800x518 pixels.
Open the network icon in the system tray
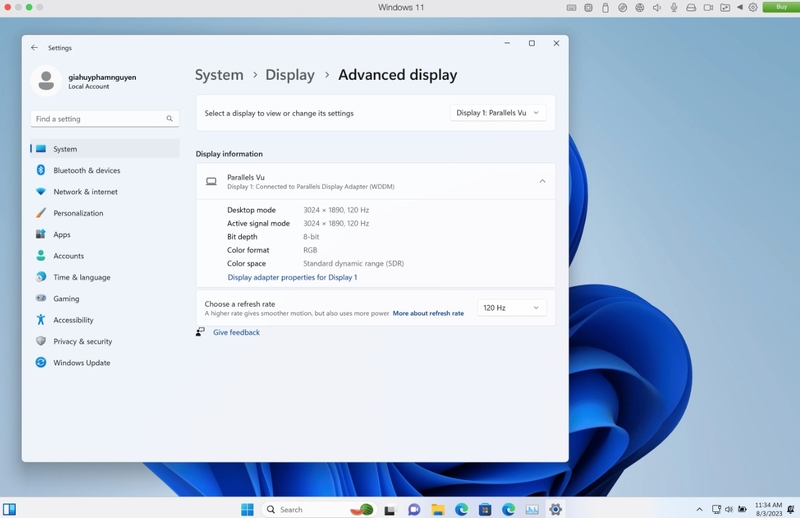click(x=716, y=509)
